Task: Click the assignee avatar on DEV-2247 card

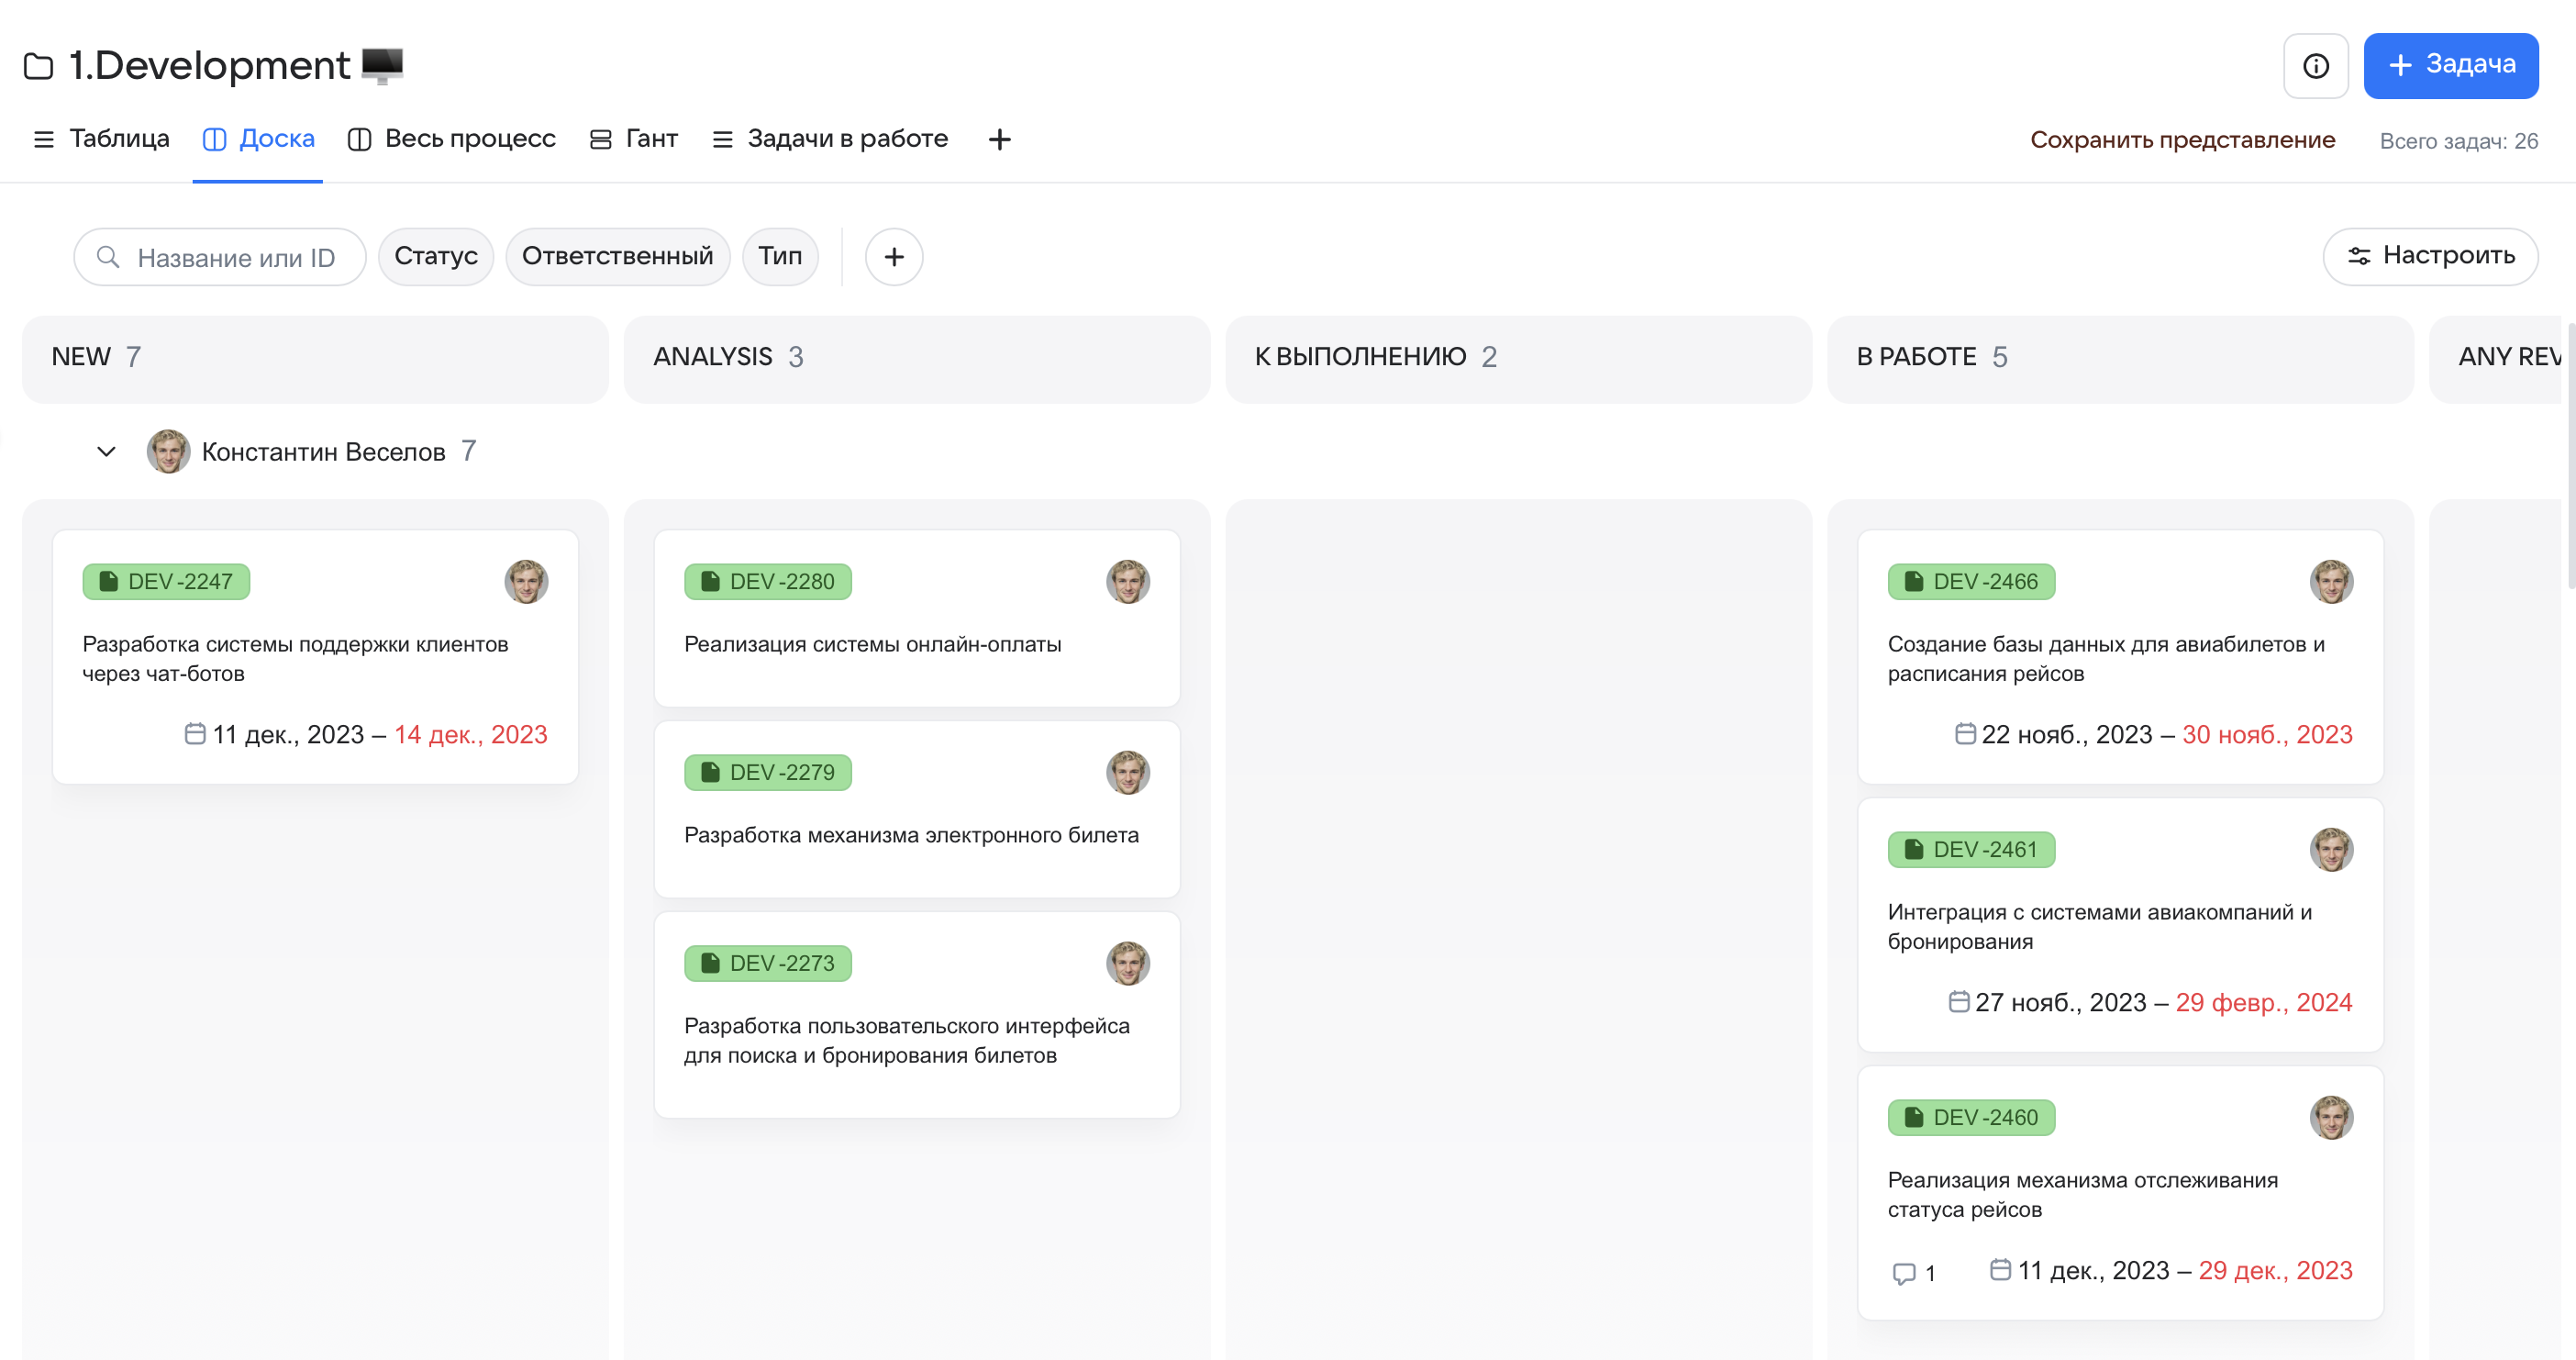Action: tap(526, 581)
